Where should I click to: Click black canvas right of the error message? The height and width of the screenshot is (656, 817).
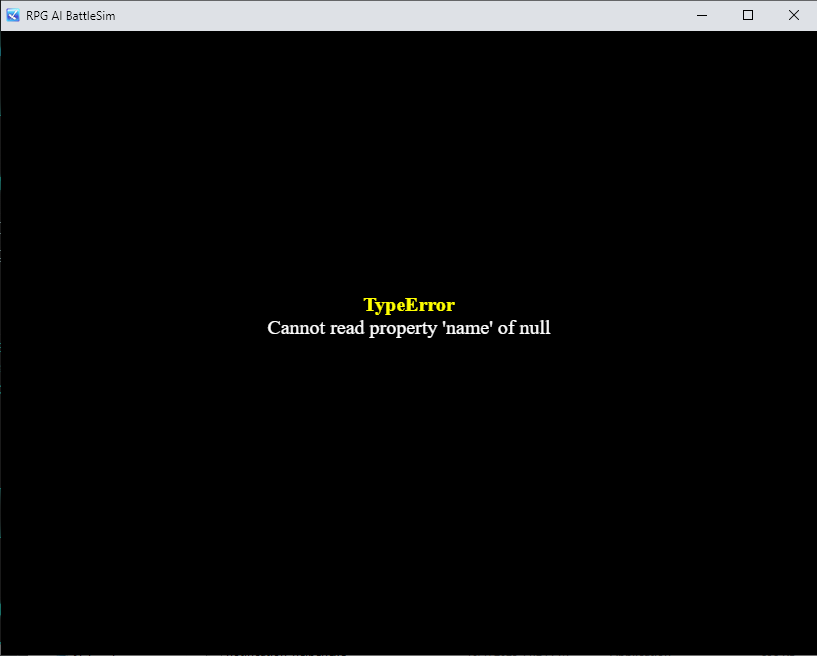680,328
